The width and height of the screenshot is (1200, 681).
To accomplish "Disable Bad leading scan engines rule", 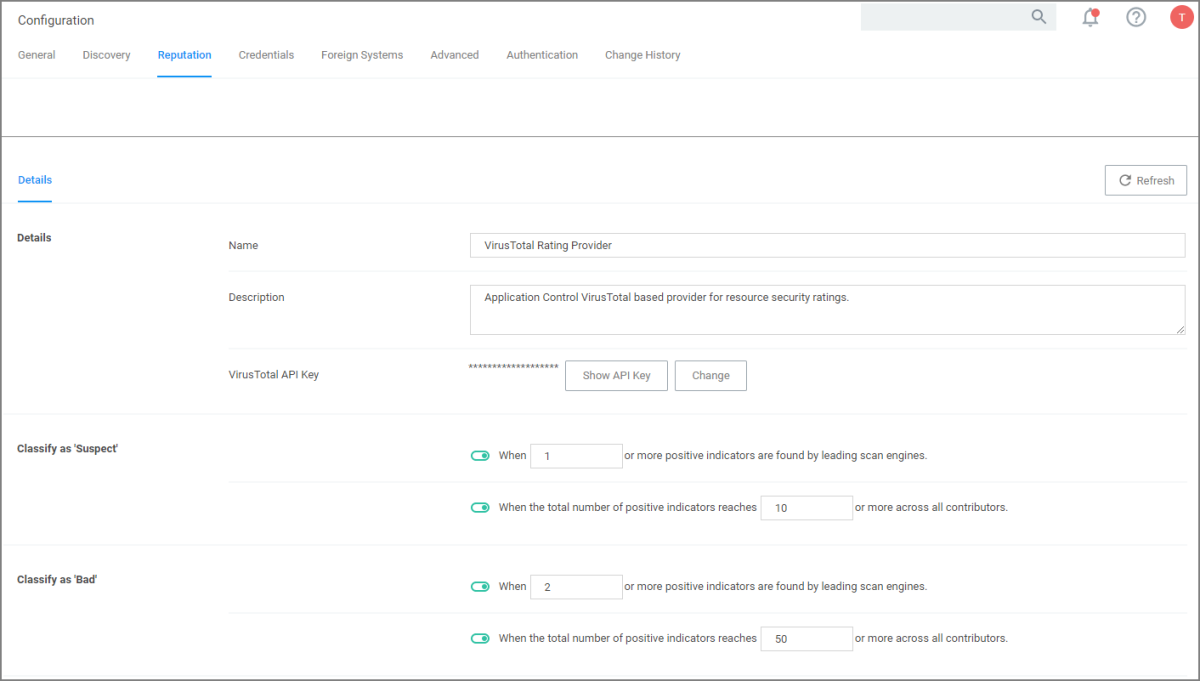I will [480, 587].
